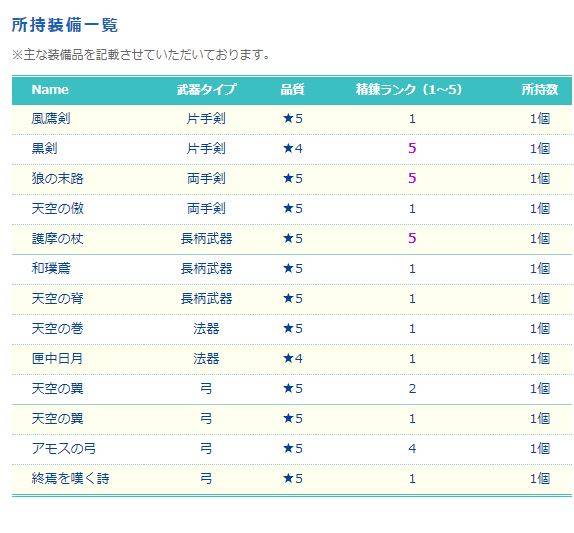574x533 pixels.
Task: Click ★5 quality in the 天空の巻 row
Action: 292,329
